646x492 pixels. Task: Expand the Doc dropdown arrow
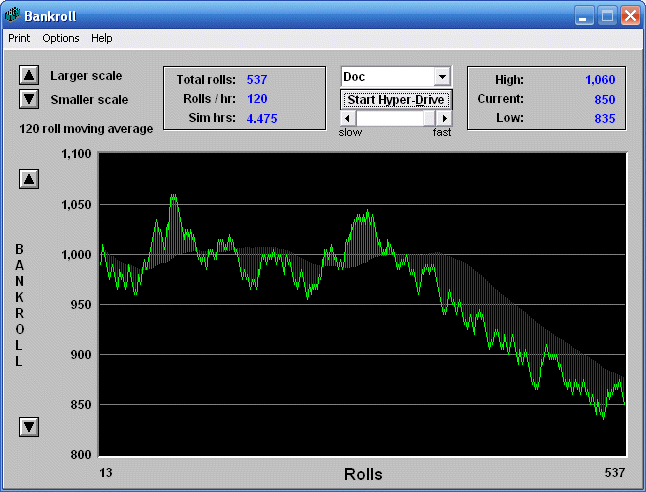[x=442, y=77]
